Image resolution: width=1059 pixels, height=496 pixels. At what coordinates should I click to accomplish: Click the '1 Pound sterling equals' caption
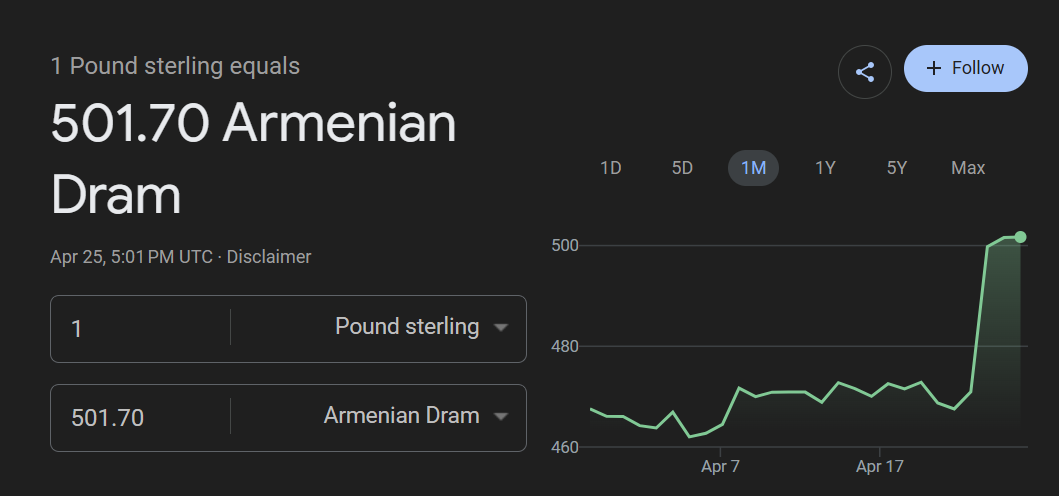[x=175, y=66]
